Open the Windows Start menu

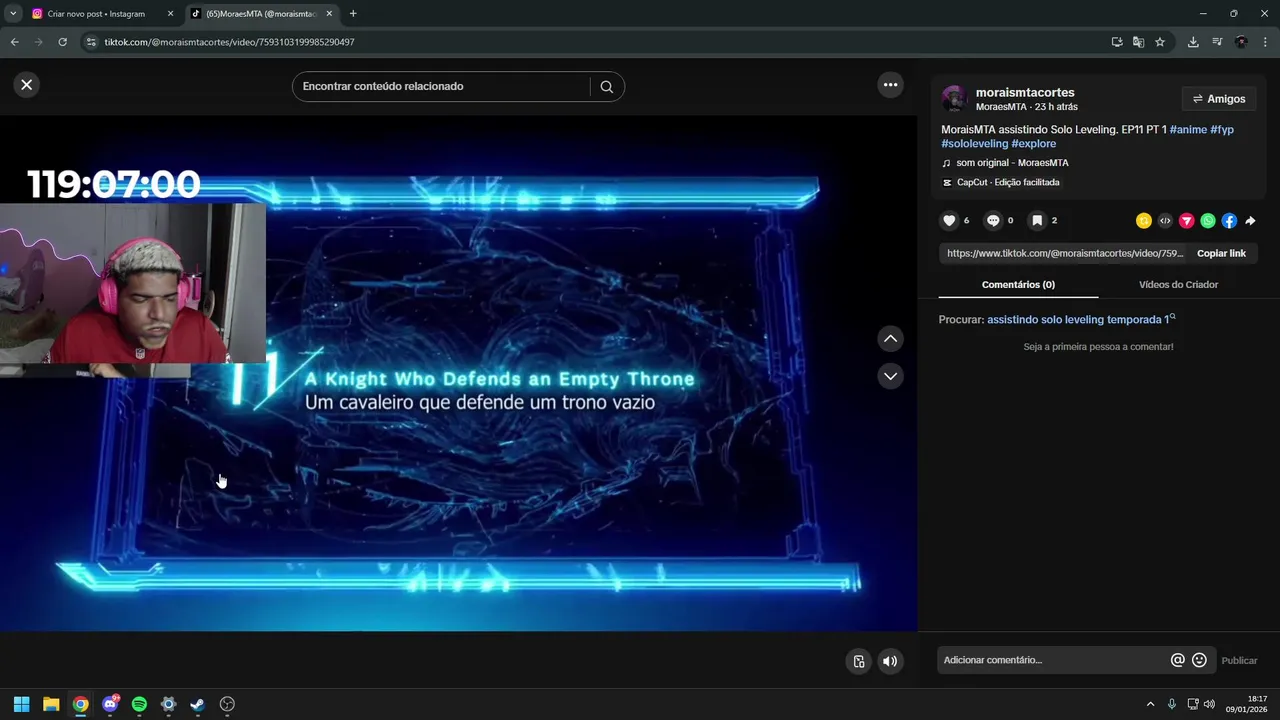click(x=21, y=704)
